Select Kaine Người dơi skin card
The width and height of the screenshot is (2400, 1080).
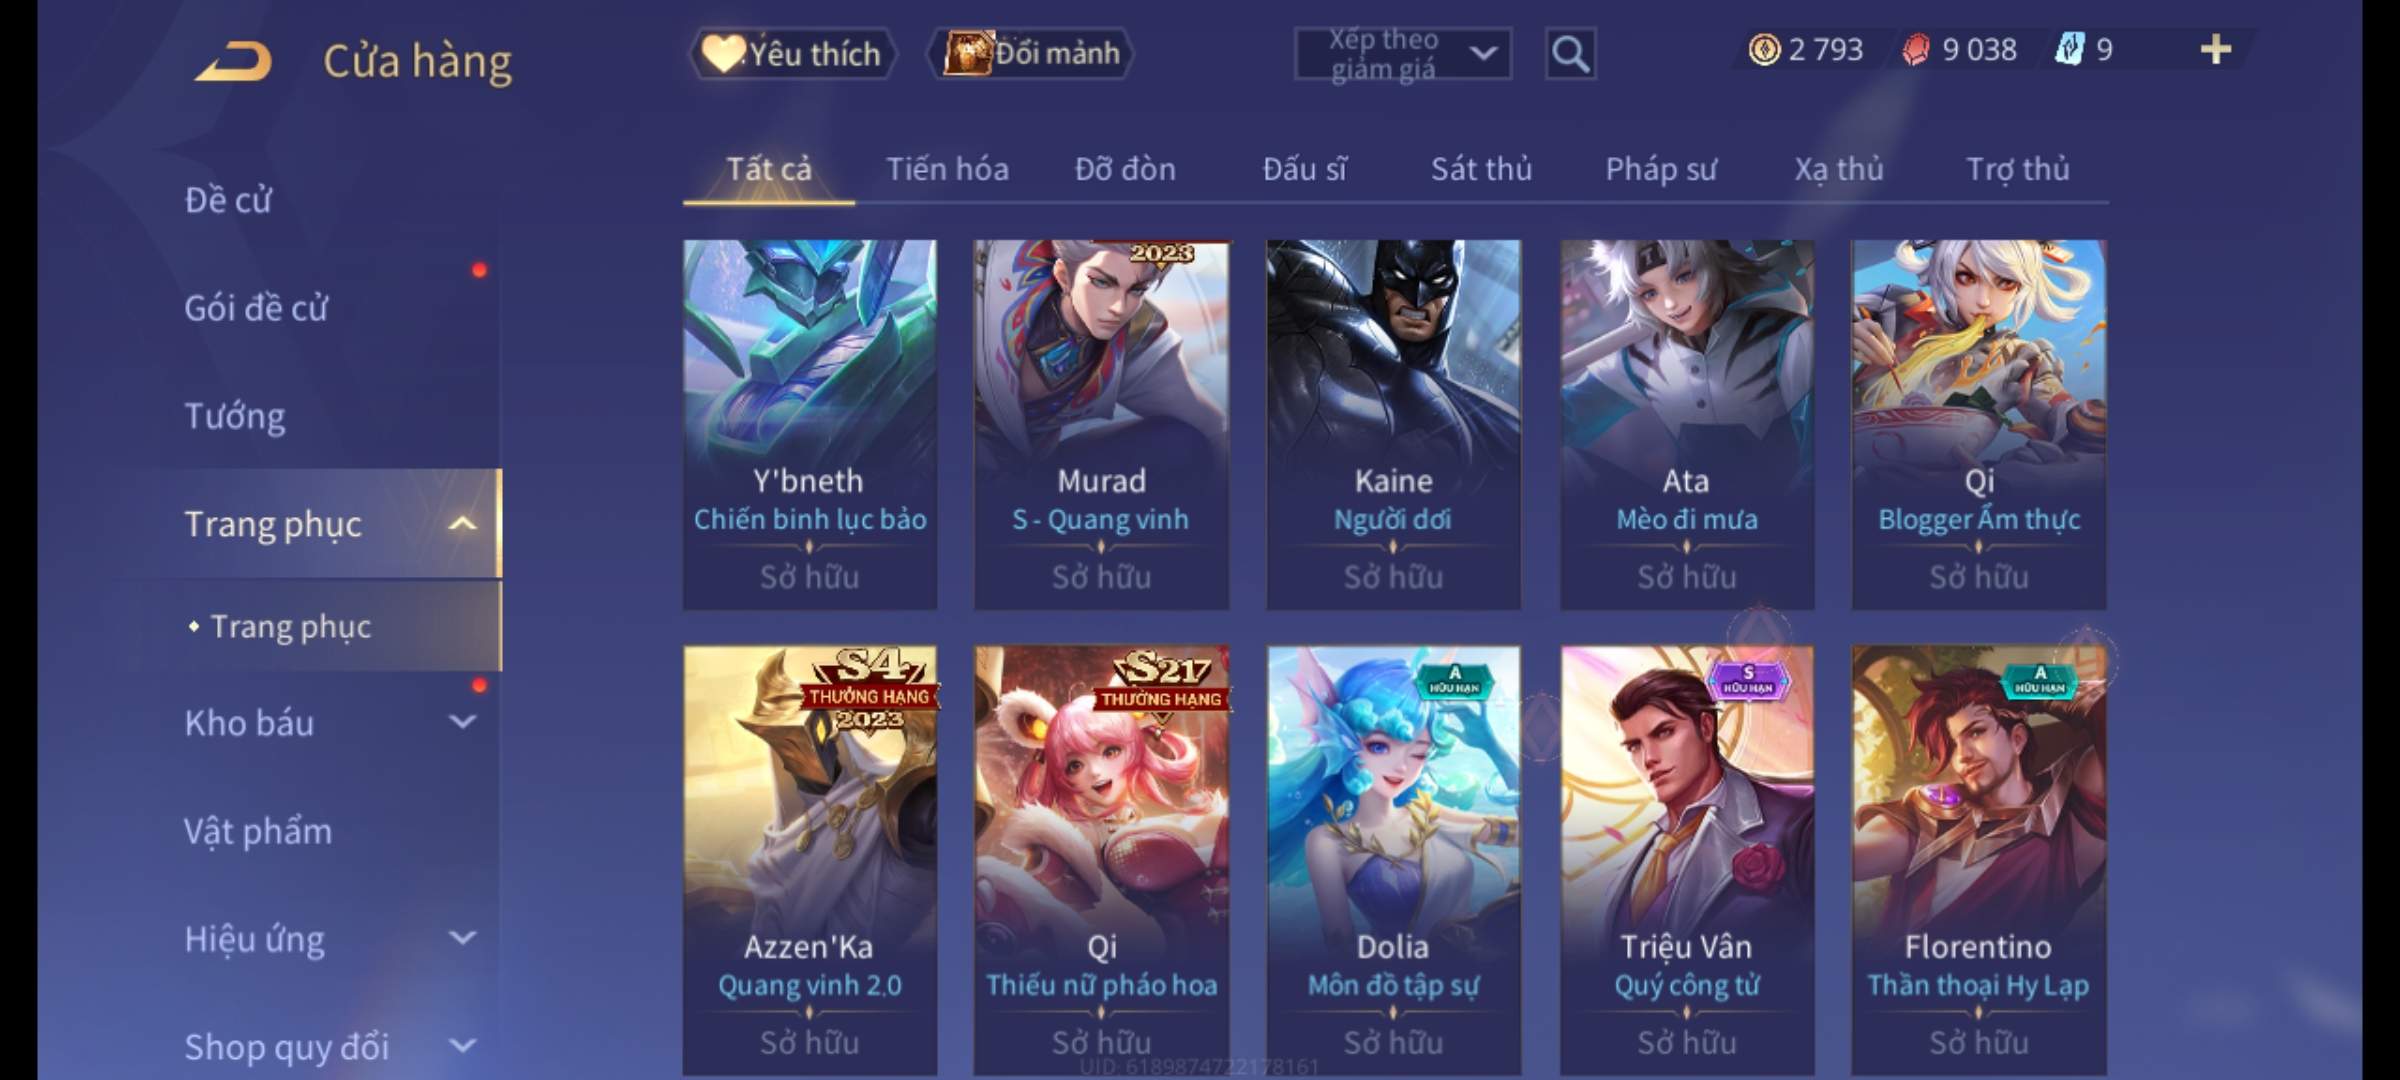(x=1393, y=424)
